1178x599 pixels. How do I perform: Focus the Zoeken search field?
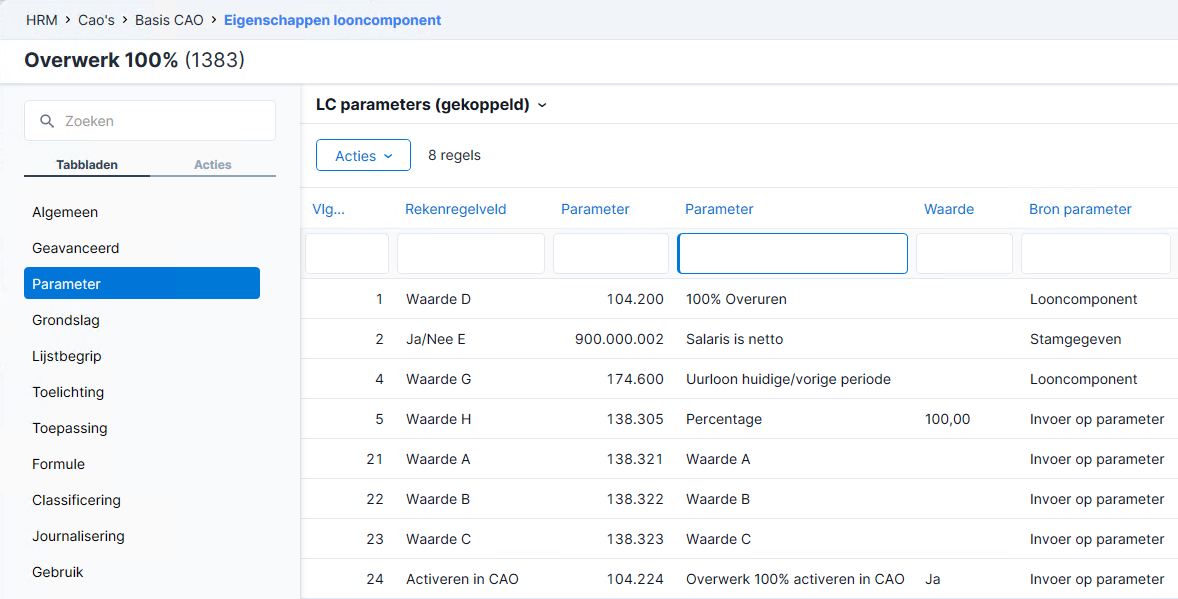click(150, 120)
